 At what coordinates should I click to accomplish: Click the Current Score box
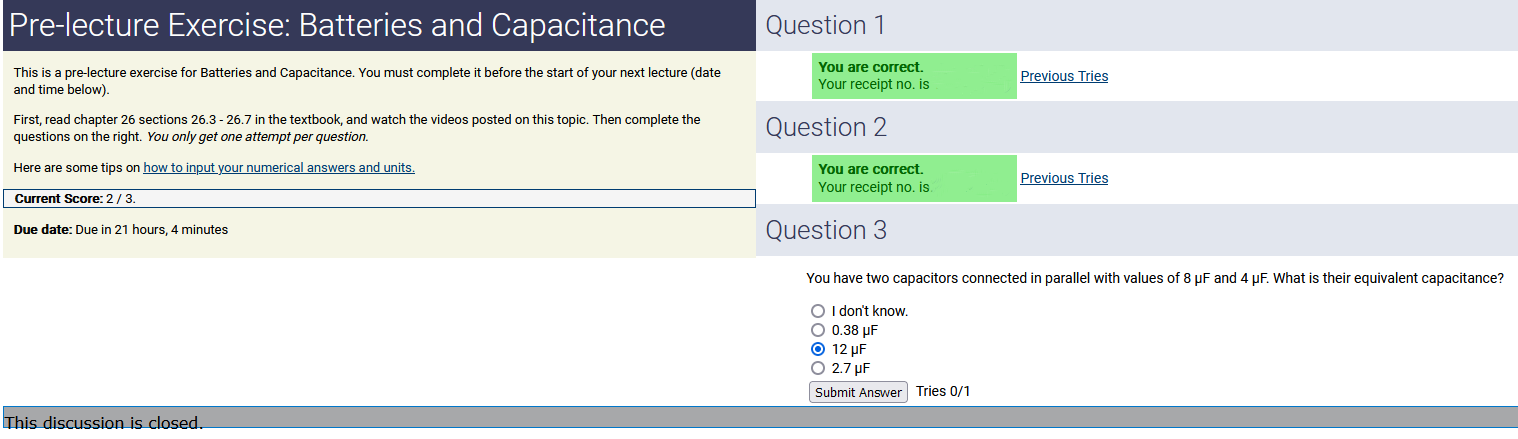tap(379, 199)
